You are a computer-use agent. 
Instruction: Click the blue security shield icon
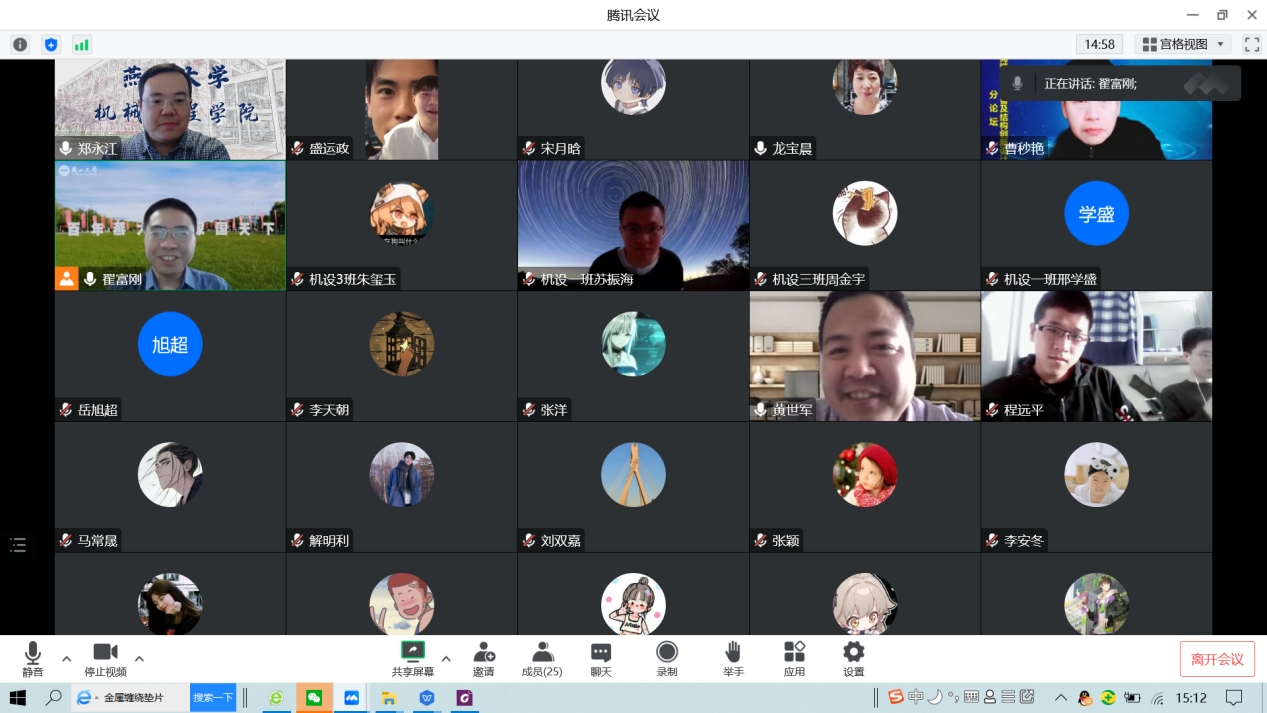(x=51, y=45)
